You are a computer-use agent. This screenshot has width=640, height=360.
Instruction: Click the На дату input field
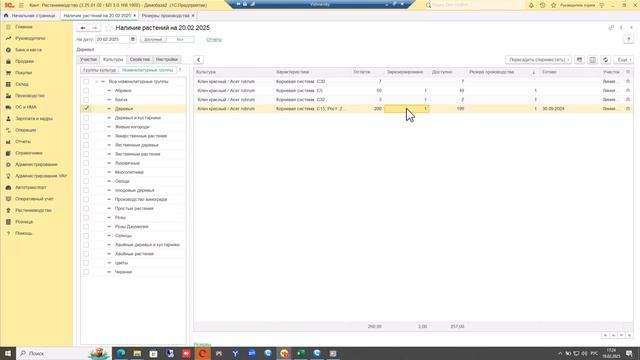click(x=112, y=39)
